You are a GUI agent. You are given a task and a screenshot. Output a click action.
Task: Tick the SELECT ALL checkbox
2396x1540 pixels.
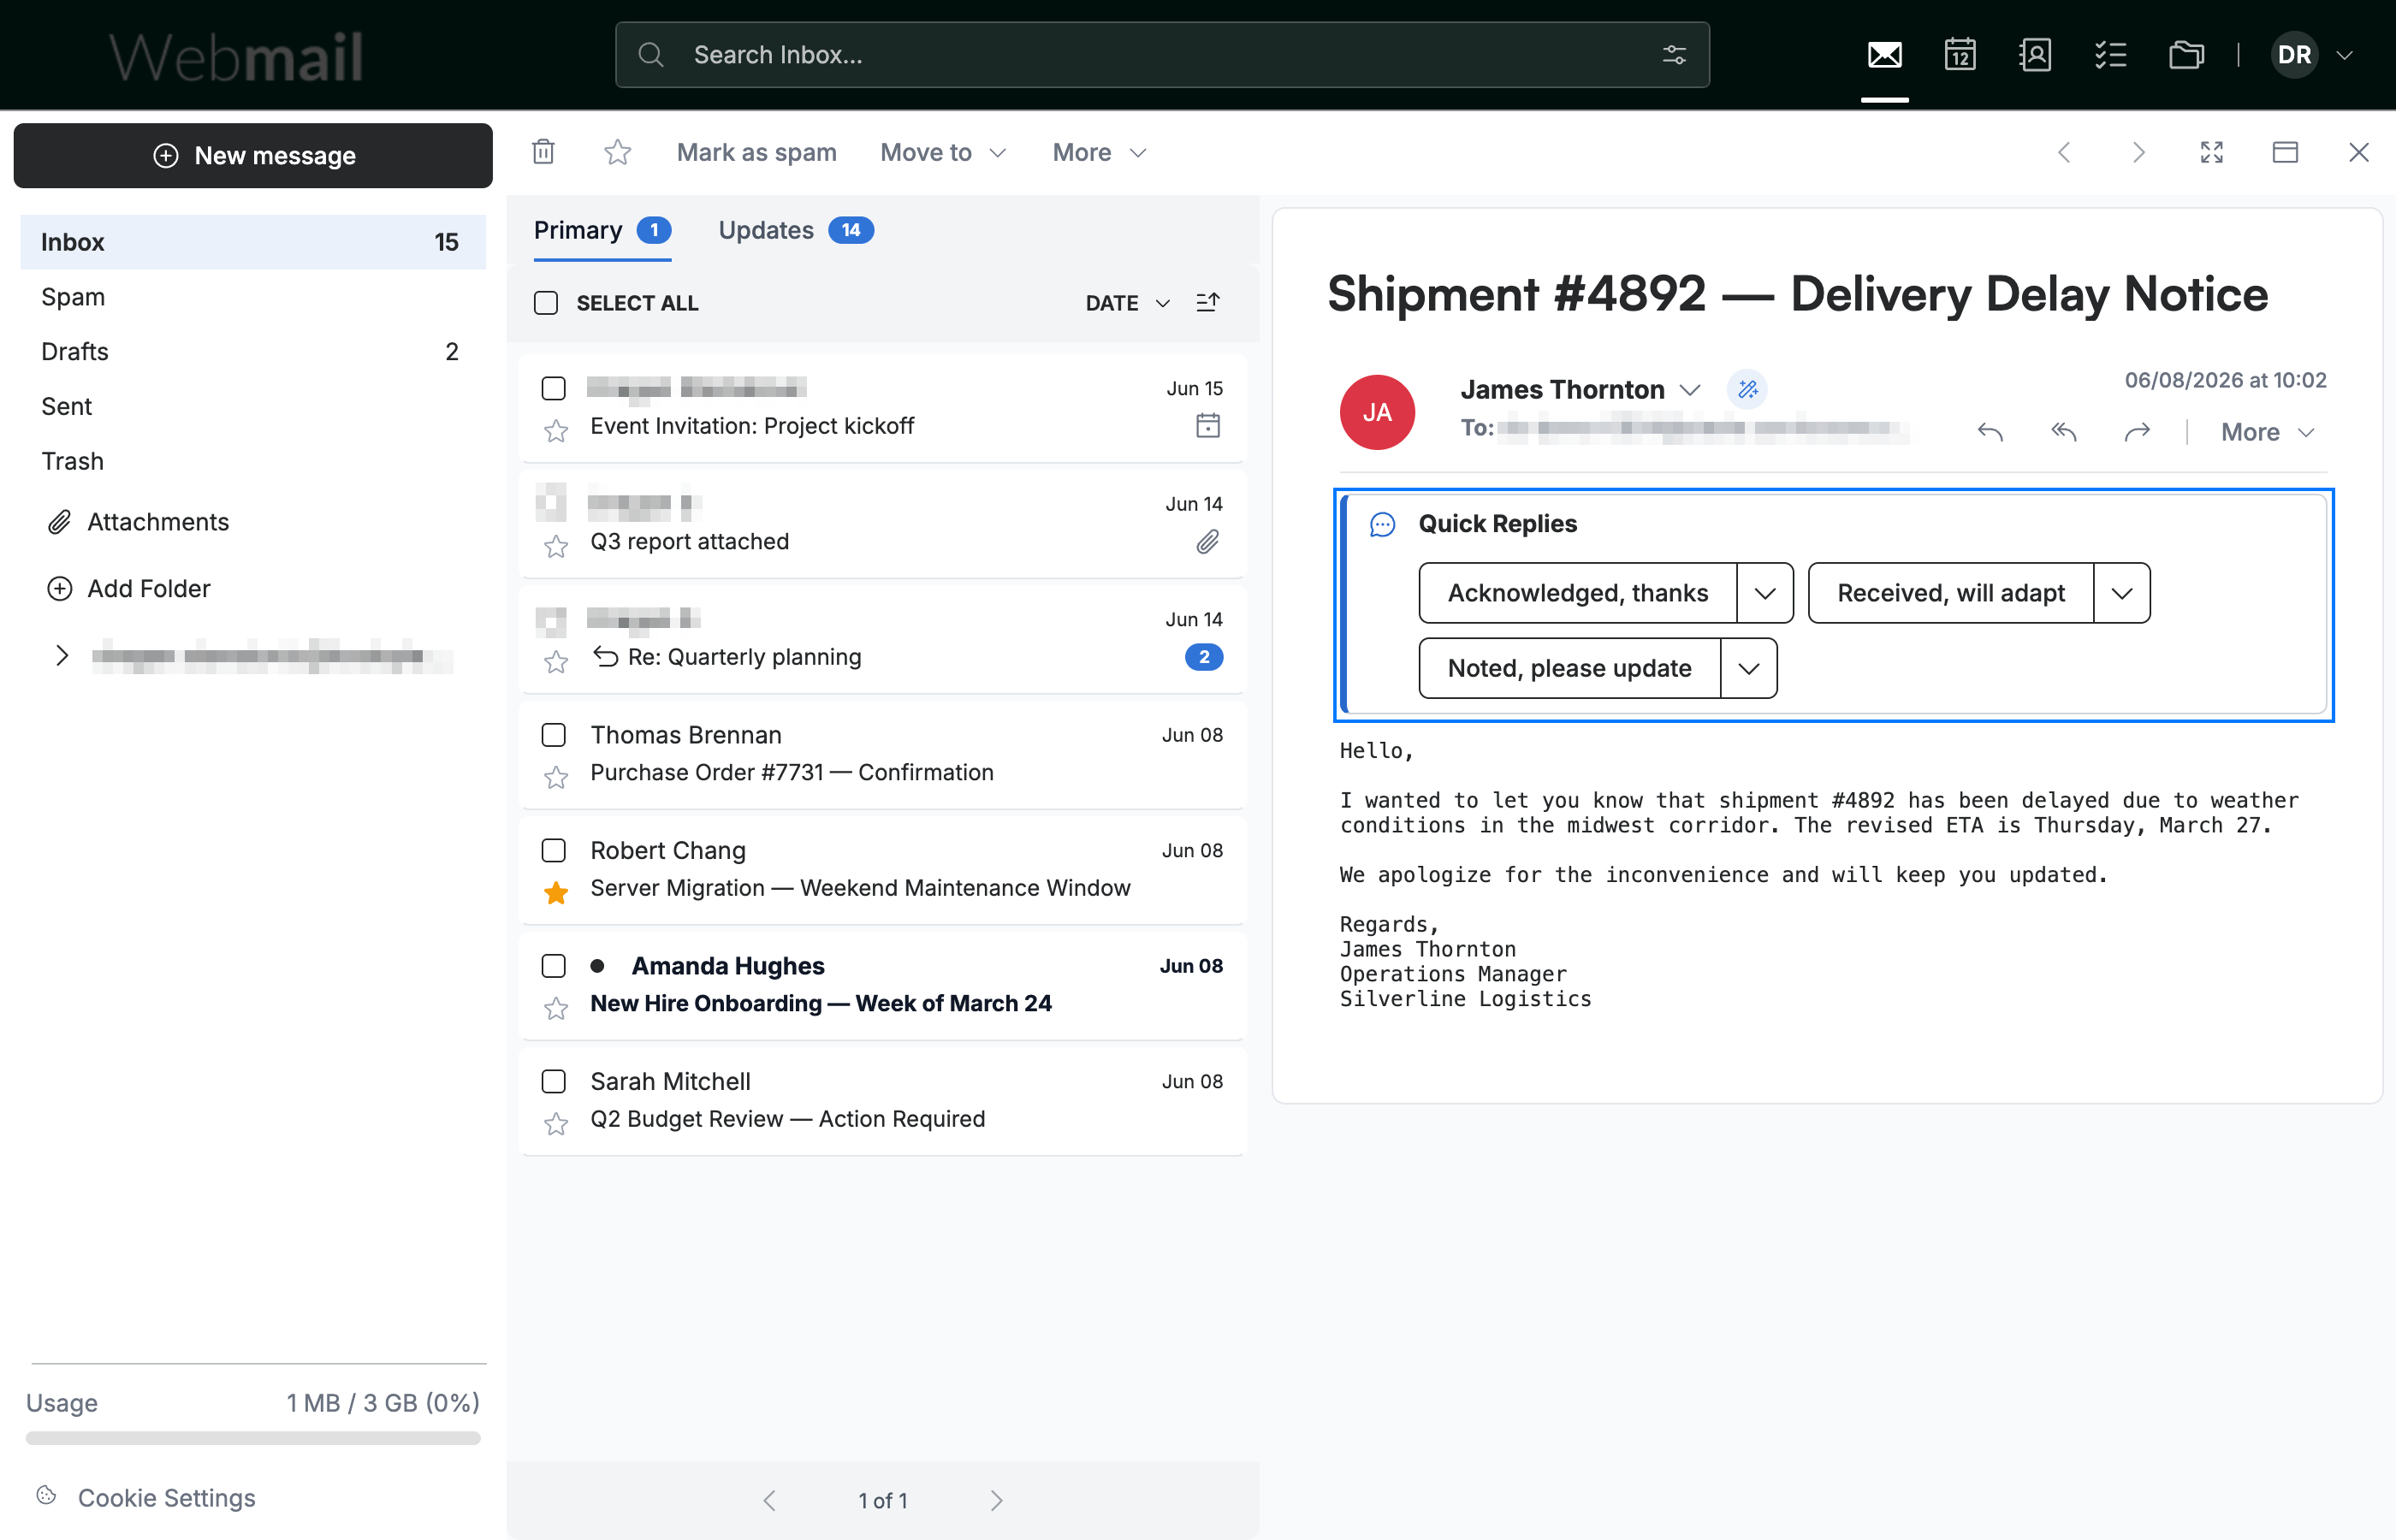(546, 303)
